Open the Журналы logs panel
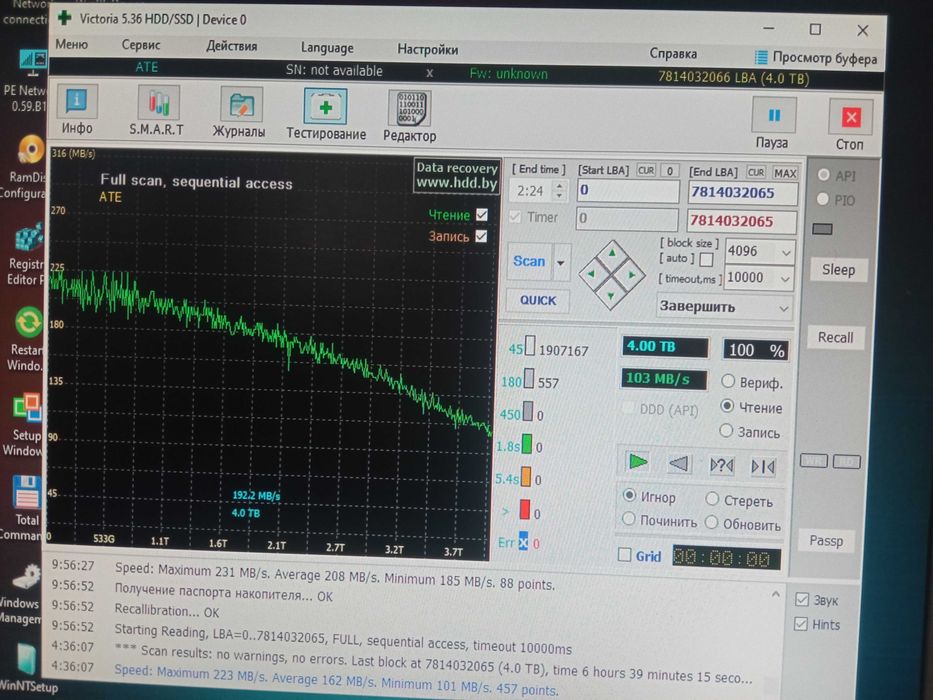The image size is (933, 700). (239, 113)
